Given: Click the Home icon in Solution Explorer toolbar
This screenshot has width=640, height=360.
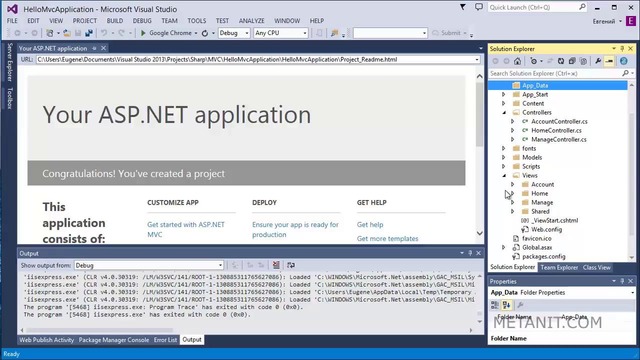Looking at the screenshot, I should coord(518,61).
